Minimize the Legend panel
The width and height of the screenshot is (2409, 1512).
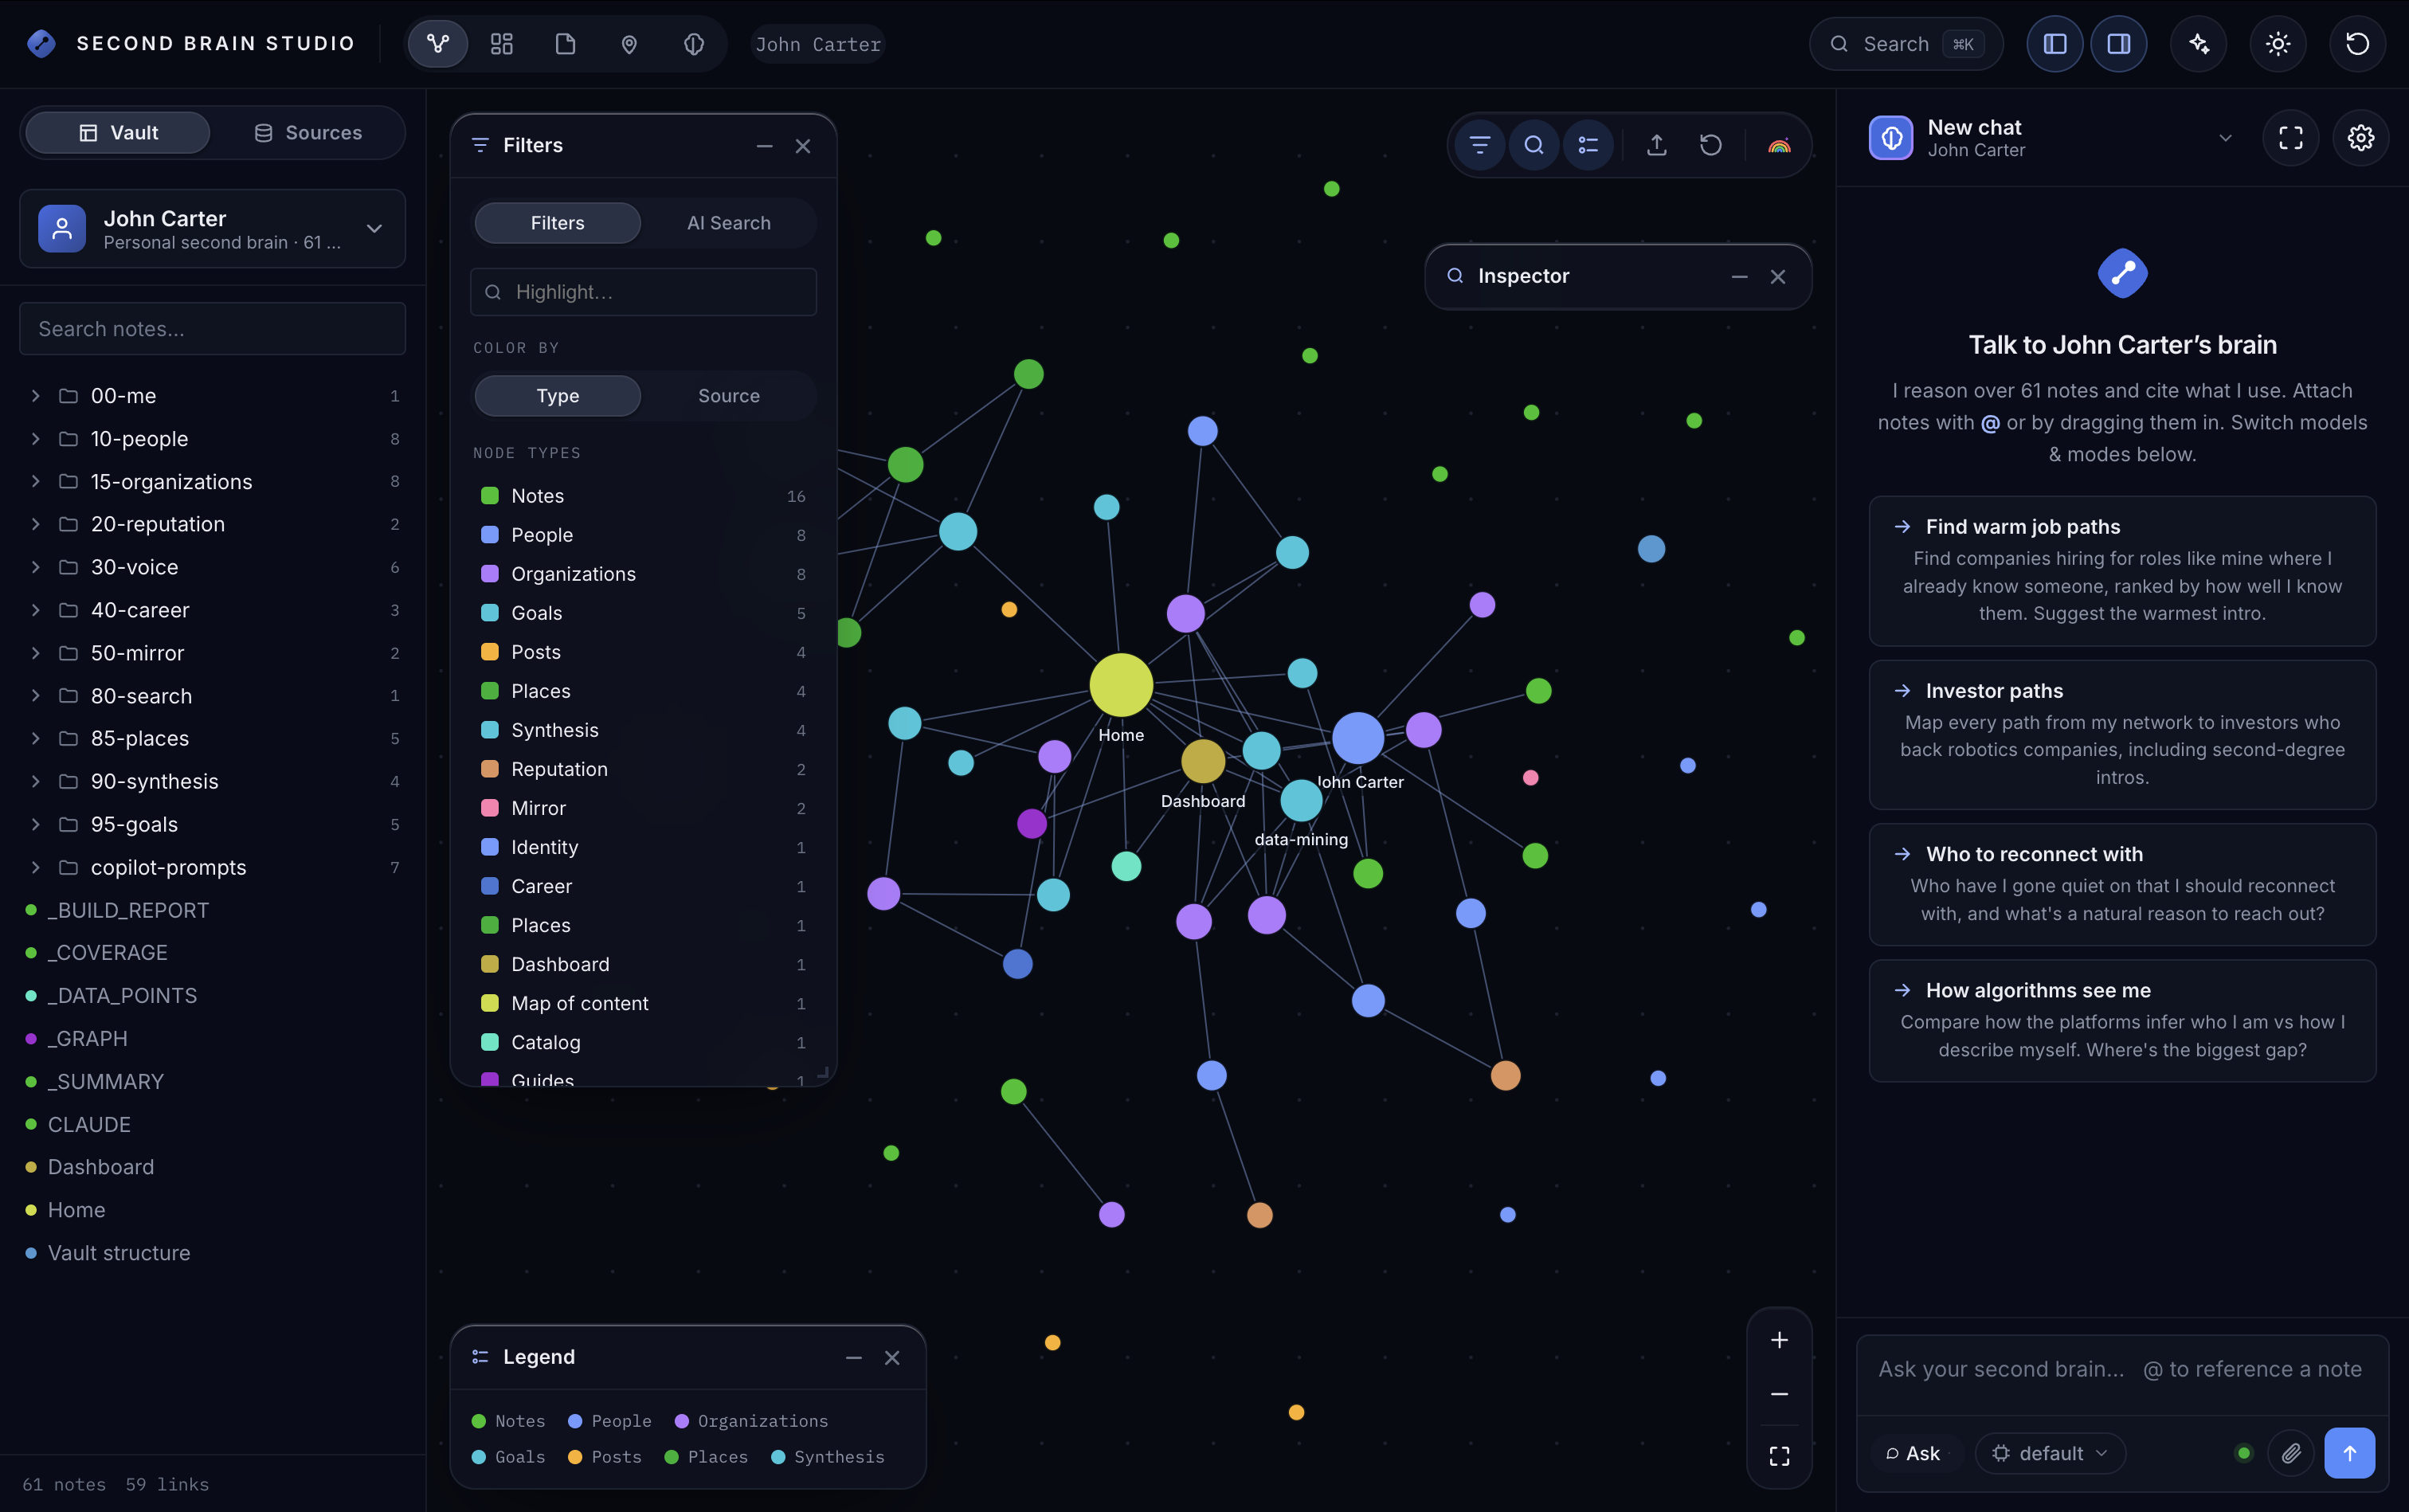point(854,1358)
